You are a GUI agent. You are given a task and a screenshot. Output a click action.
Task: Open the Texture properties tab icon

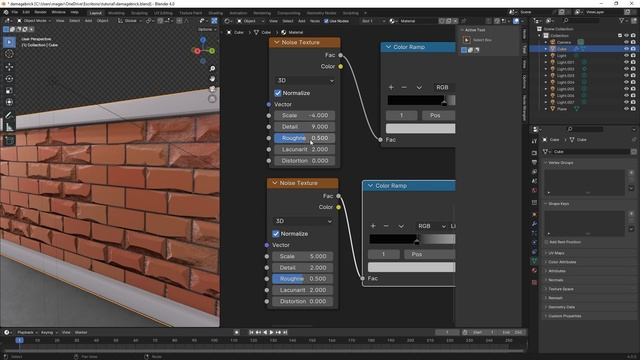pyautogui.click(x=534, y=282)
